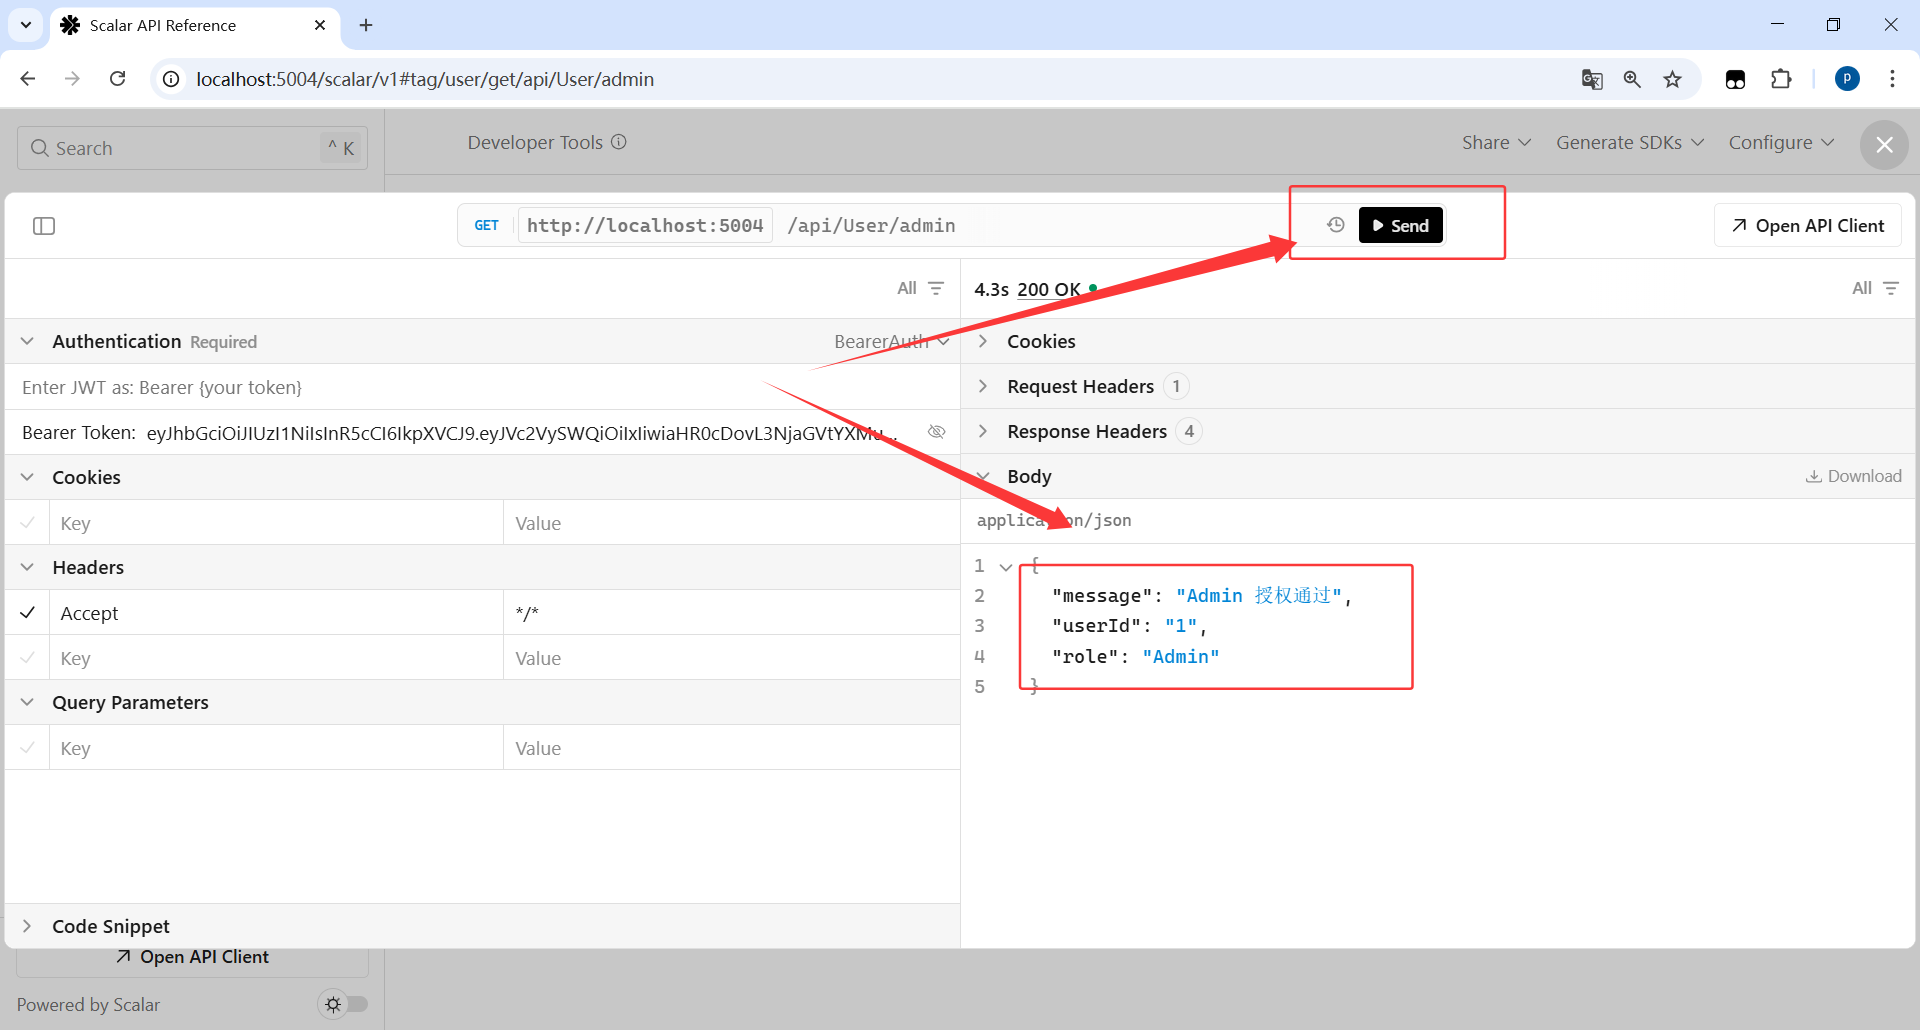Open request history clock icon
Viewport: 1920px width, 1030px height.
[x=1336, y=225]
